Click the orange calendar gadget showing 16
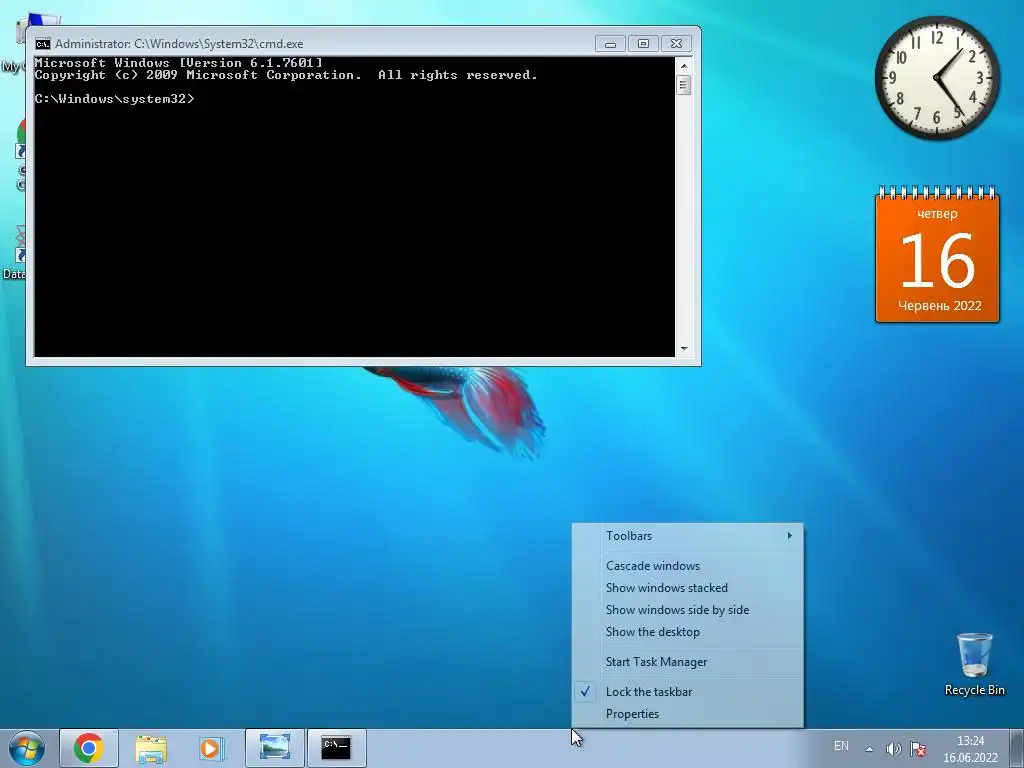Image resolution: width=1024 pixels, height=768 pixels. point(937,255)
